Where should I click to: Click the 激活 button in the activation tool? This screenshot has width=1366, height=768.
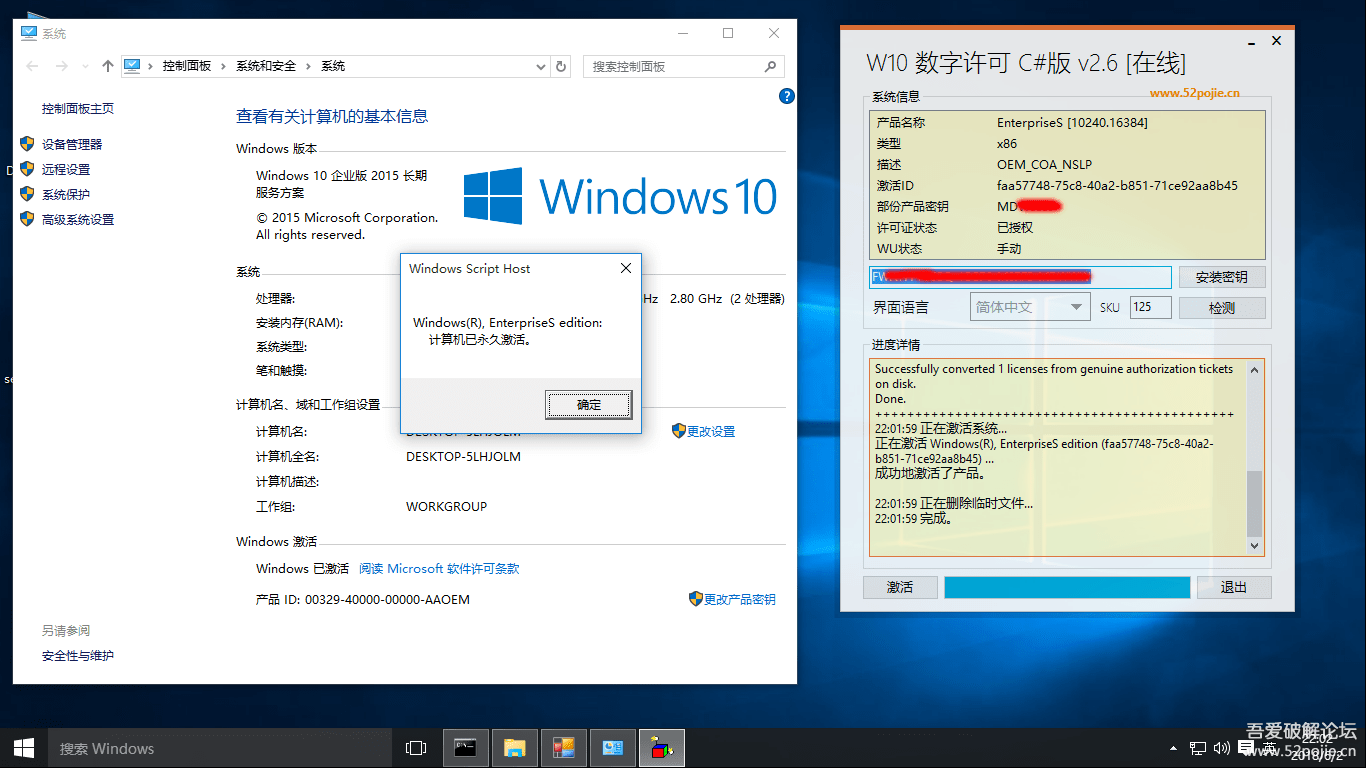[900, 587]
